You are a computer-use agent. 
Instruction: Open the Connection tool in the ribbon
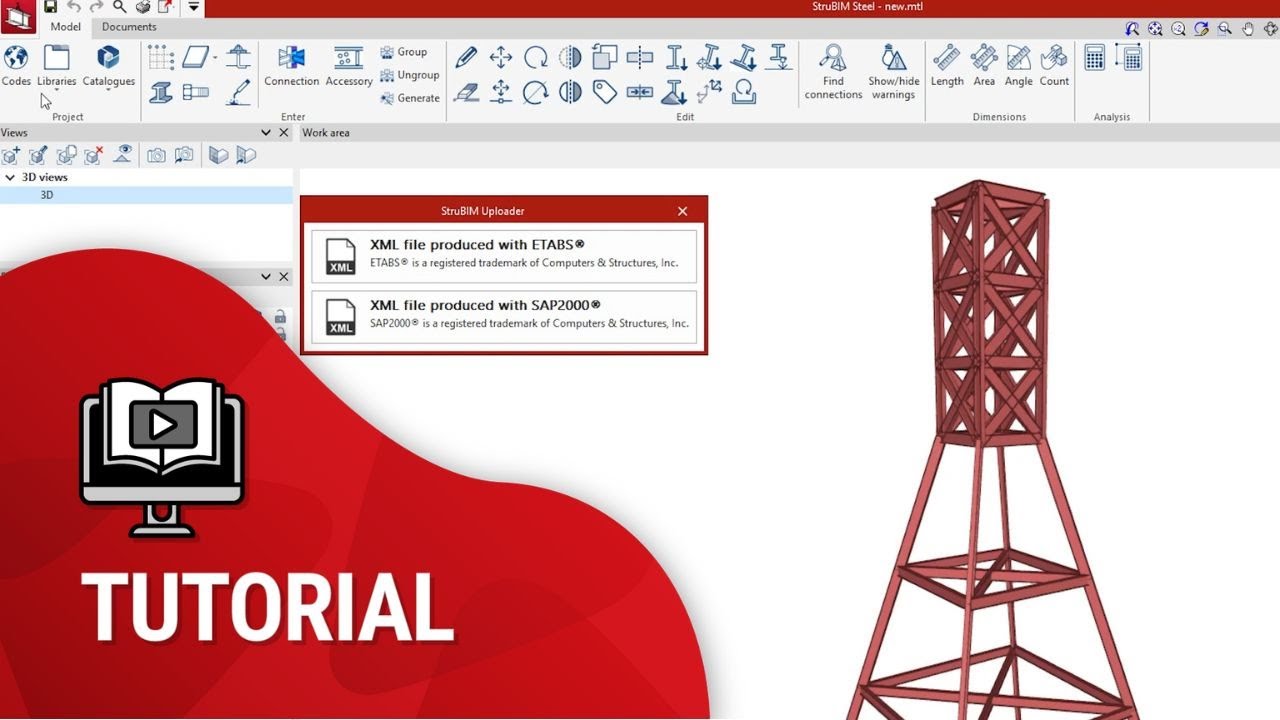coord(291,66)
